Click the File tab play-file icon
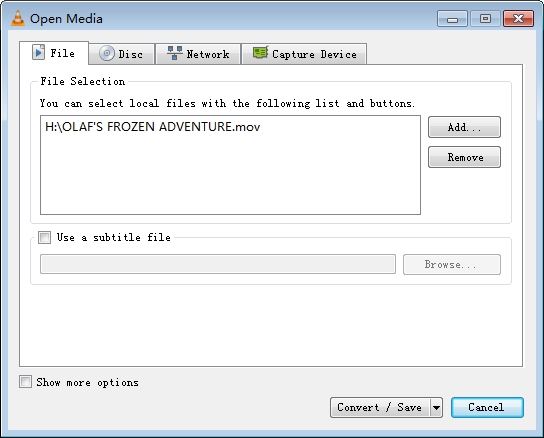The image size is (544, 438). click(x=38, y=52)
